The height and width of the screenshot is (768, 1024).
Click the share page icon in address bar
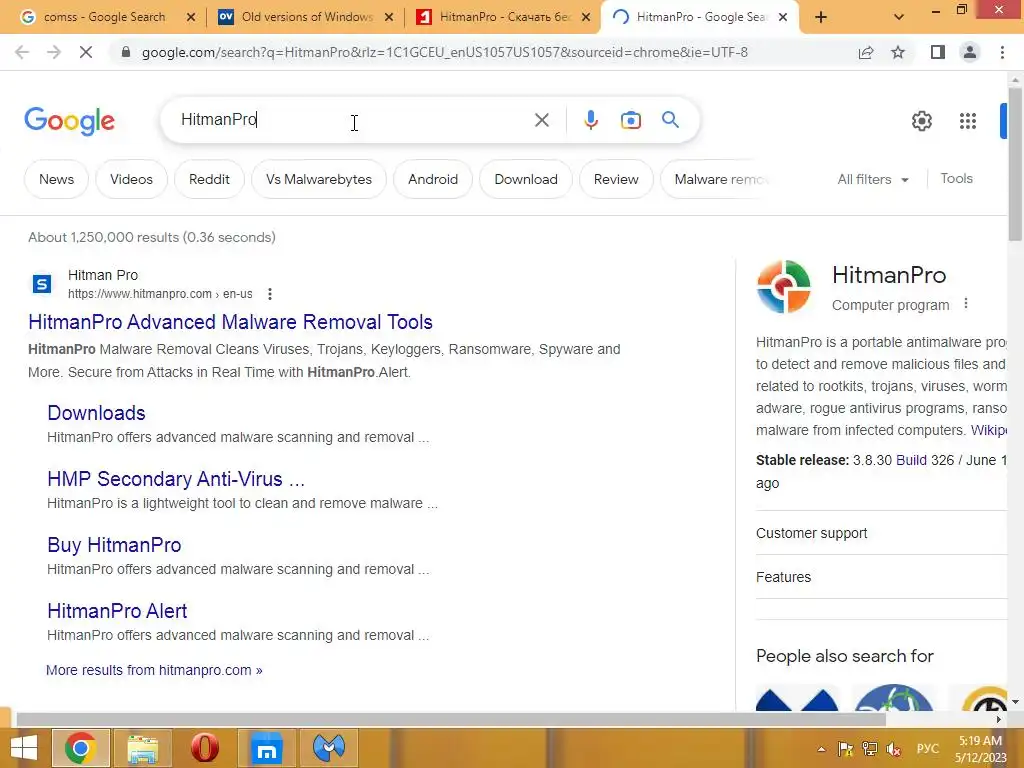click(866, 52)
